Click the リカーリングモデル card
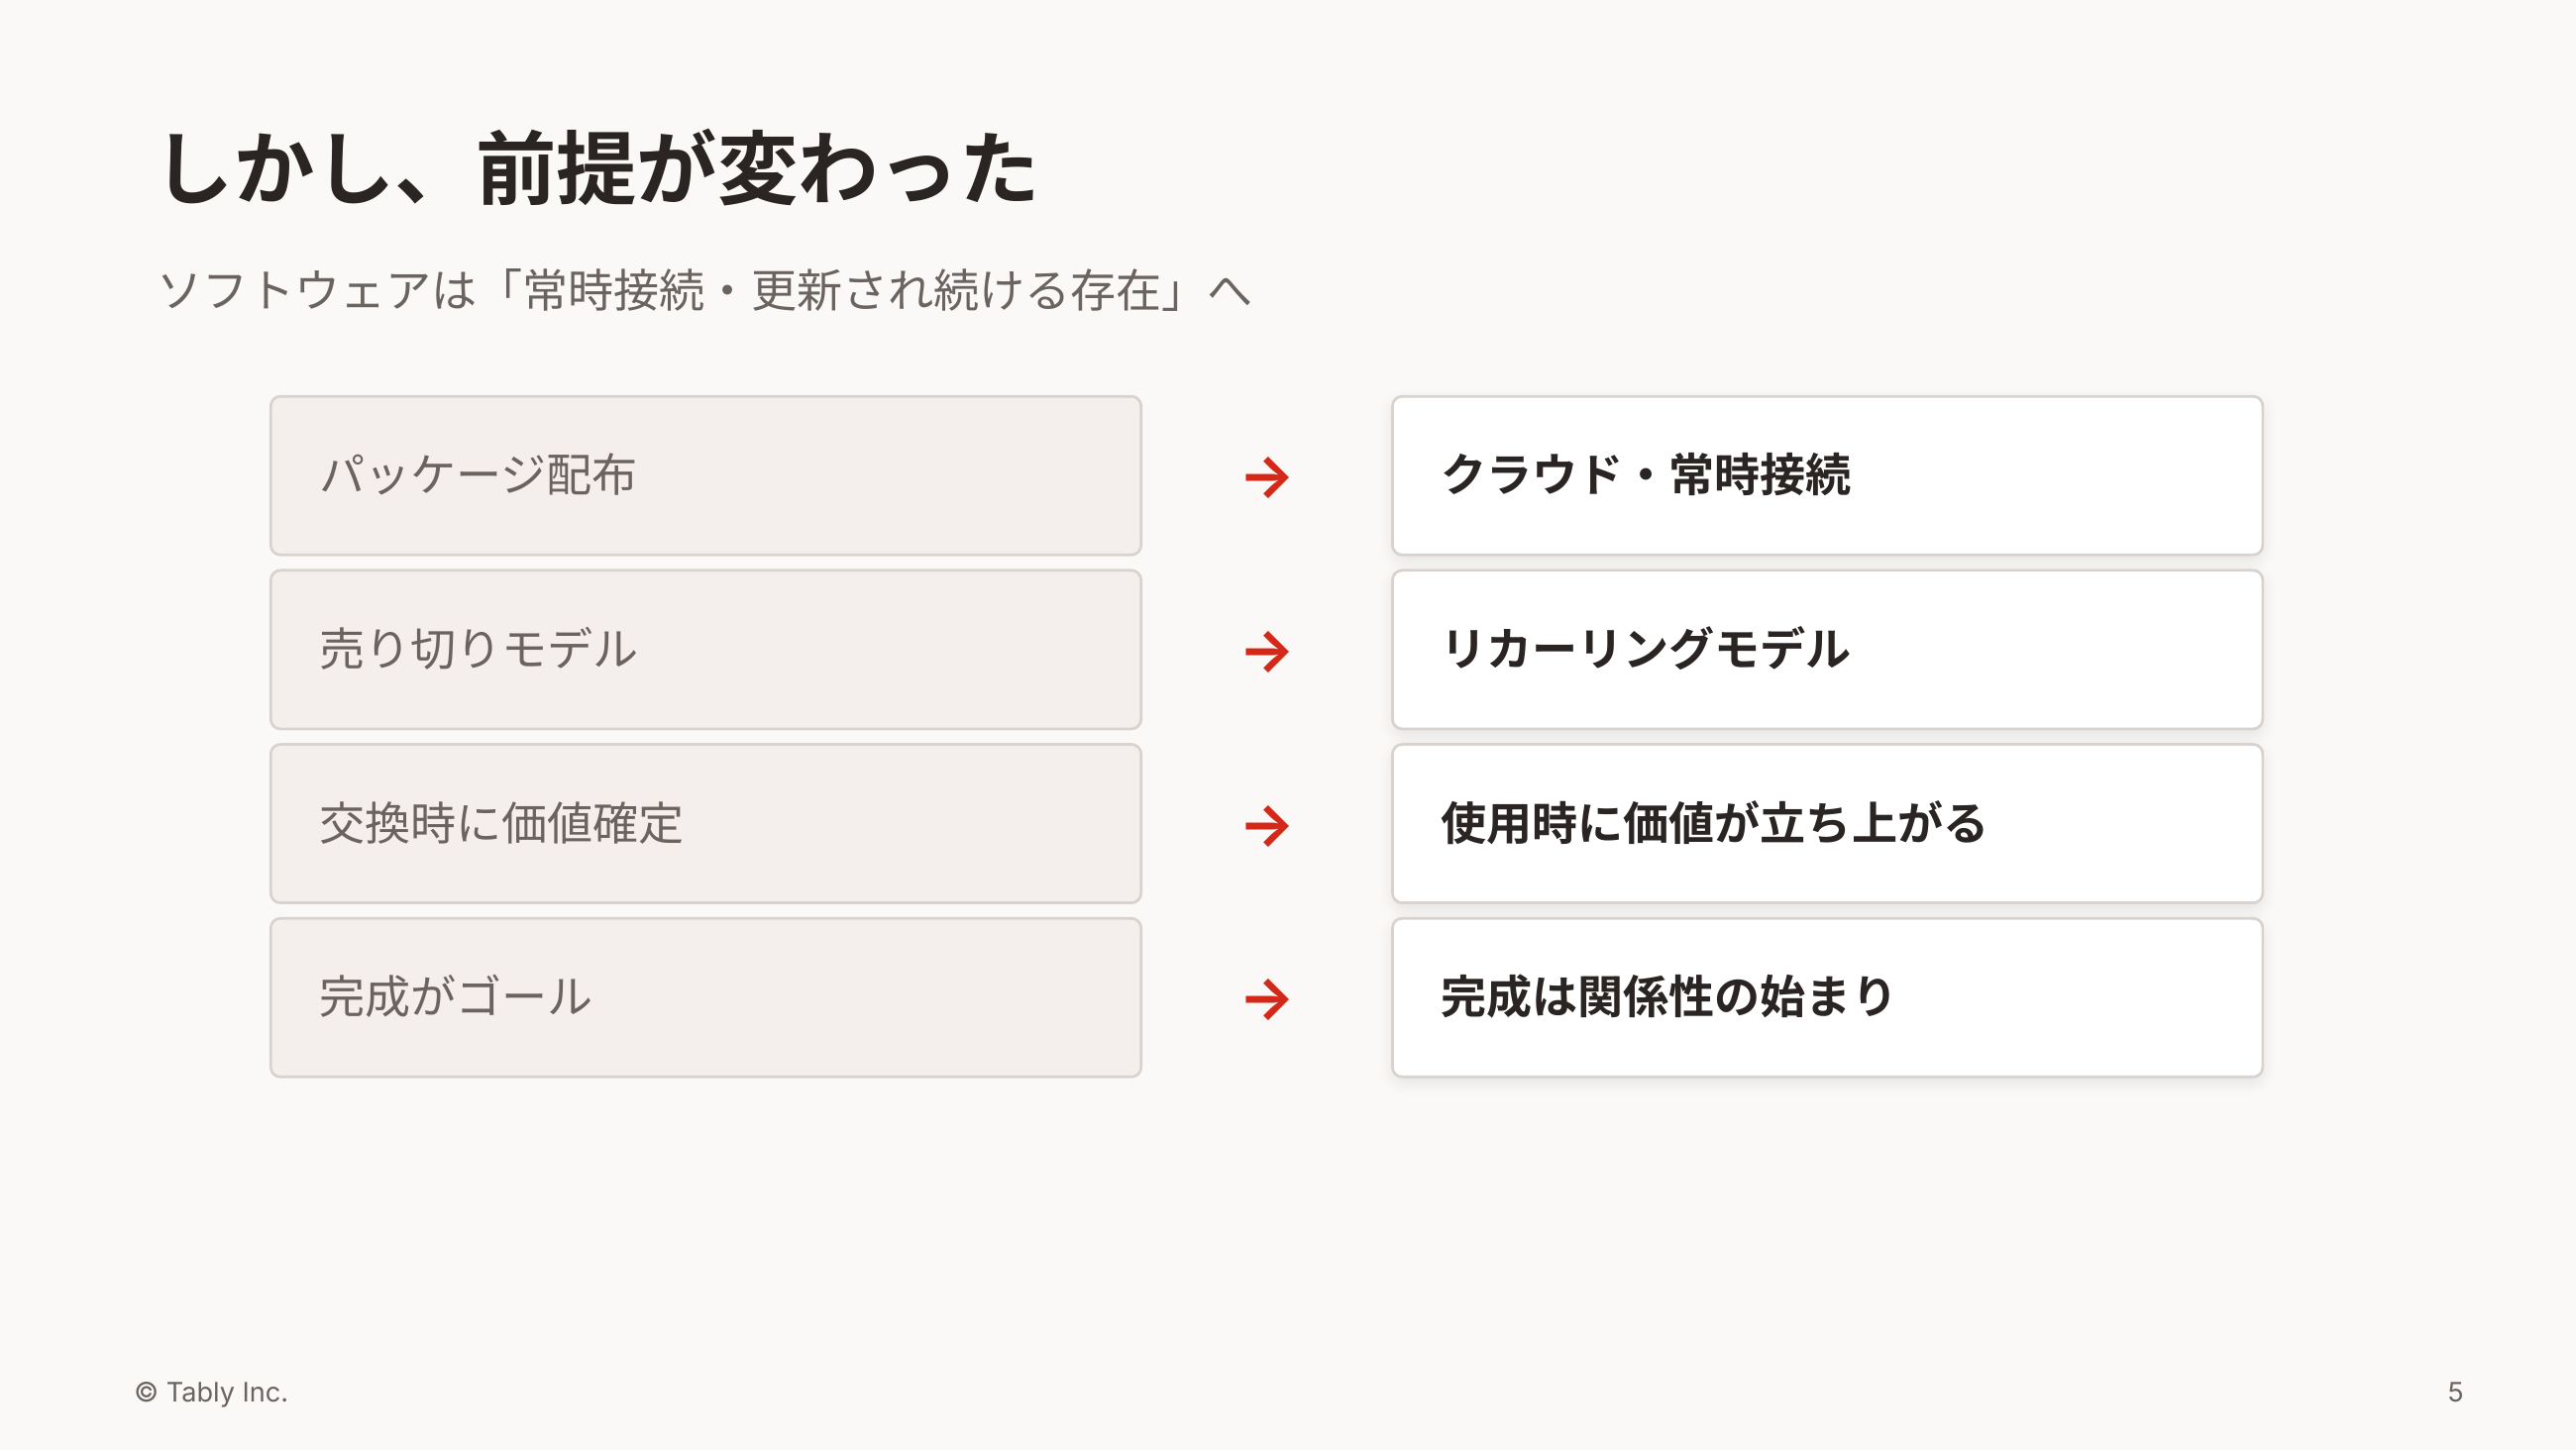 [1826, 649]
